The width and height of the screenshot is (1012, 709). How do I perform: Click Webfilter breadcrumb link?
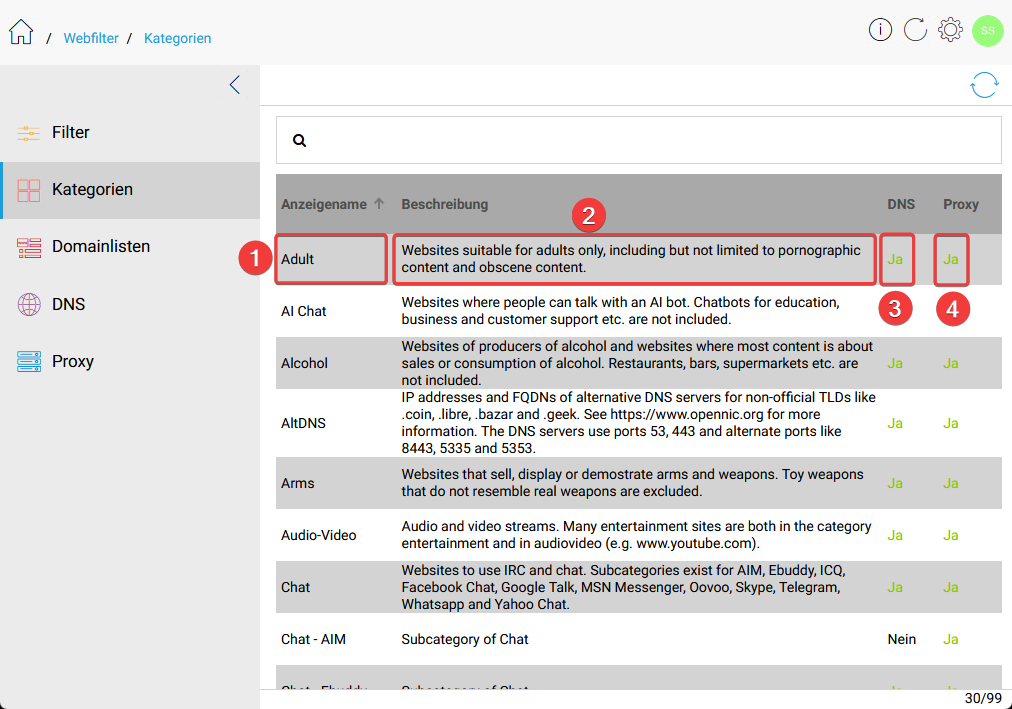[91, 38]
